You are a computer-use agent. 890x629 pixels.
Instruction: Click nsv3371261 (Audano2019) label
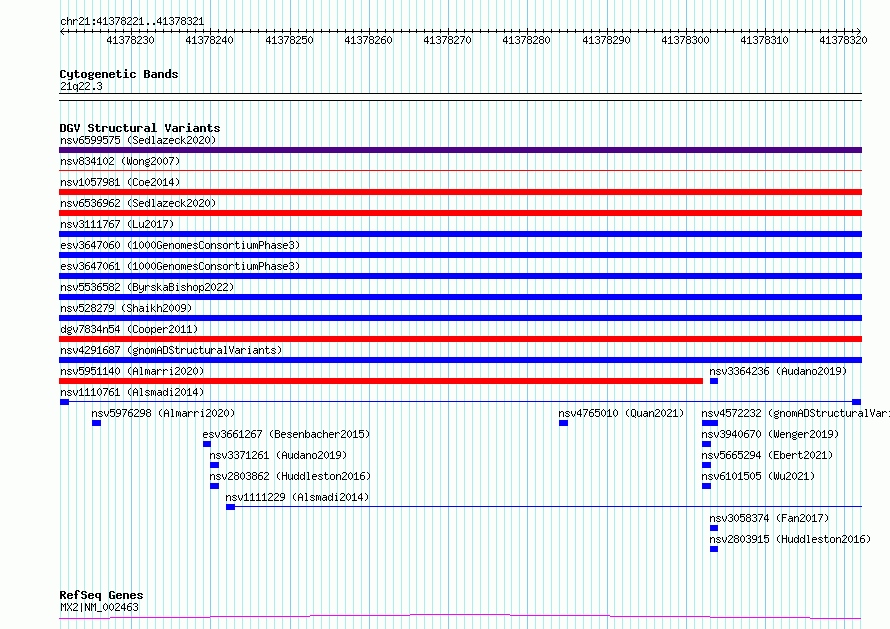click(x=278, y=455)
